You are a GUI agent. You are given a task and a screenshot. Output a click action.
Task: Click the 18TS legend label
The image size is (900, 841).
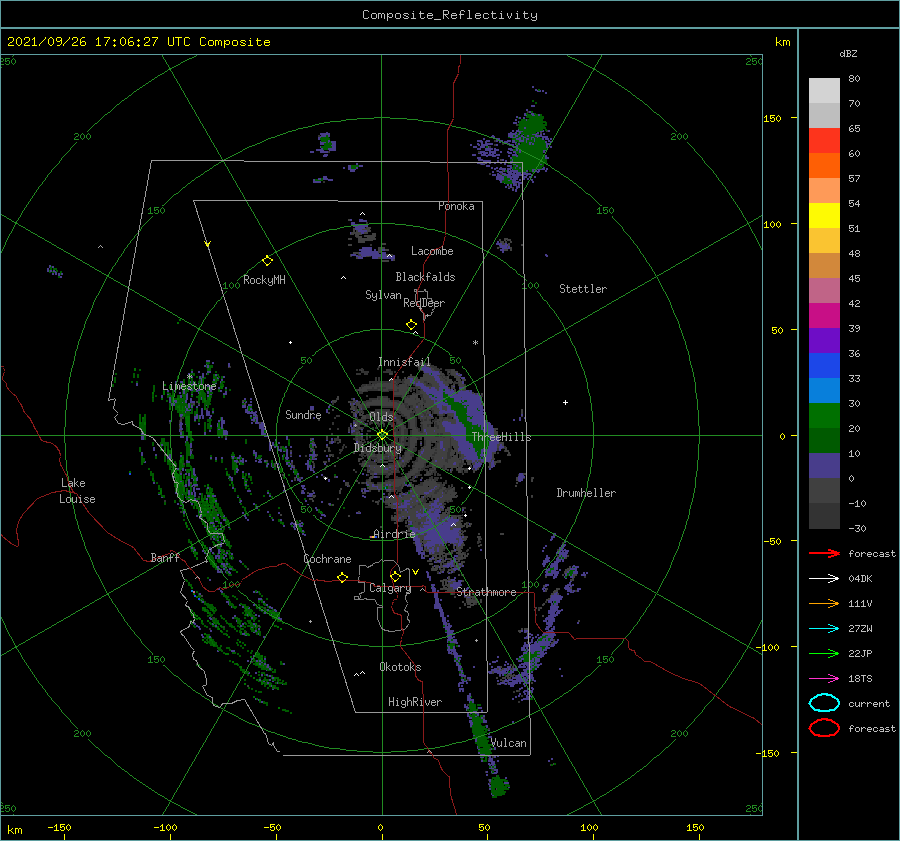(860, 679)
